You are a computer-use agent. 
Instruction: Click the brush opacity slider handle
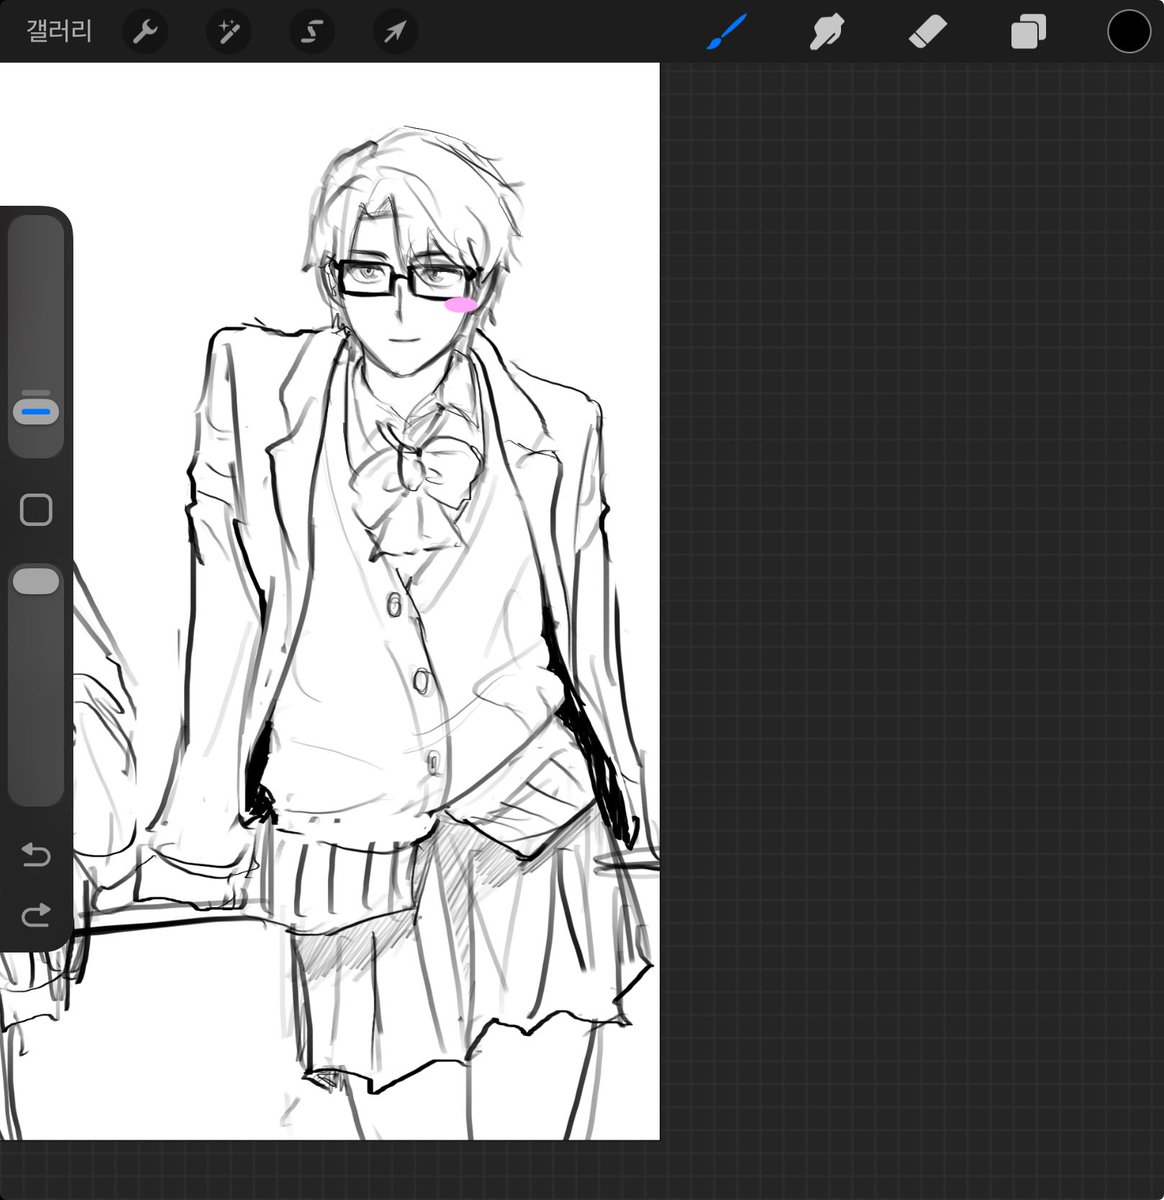pyautogui.click(x=36, y=582)
